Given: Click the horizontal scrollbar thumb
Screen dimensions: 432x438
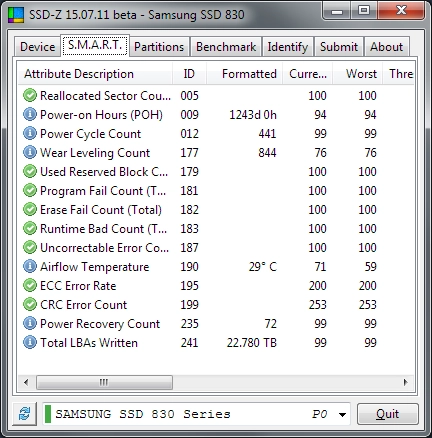Looking at the screenshot, I should coord(104,382).
